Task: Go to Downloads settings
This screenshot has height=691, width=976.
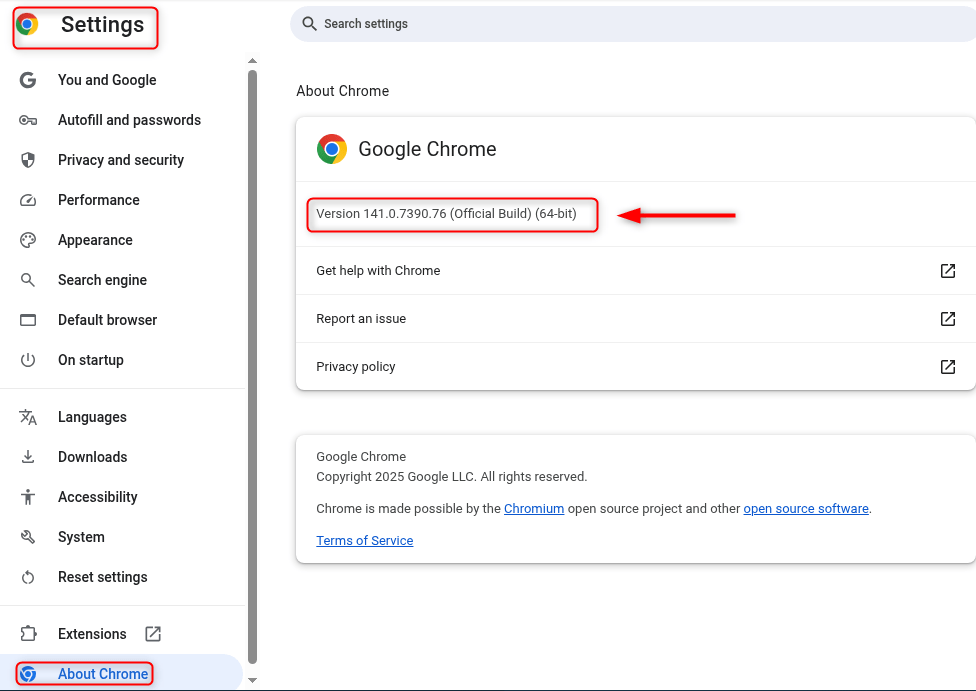Action: [x=92, y=457]
